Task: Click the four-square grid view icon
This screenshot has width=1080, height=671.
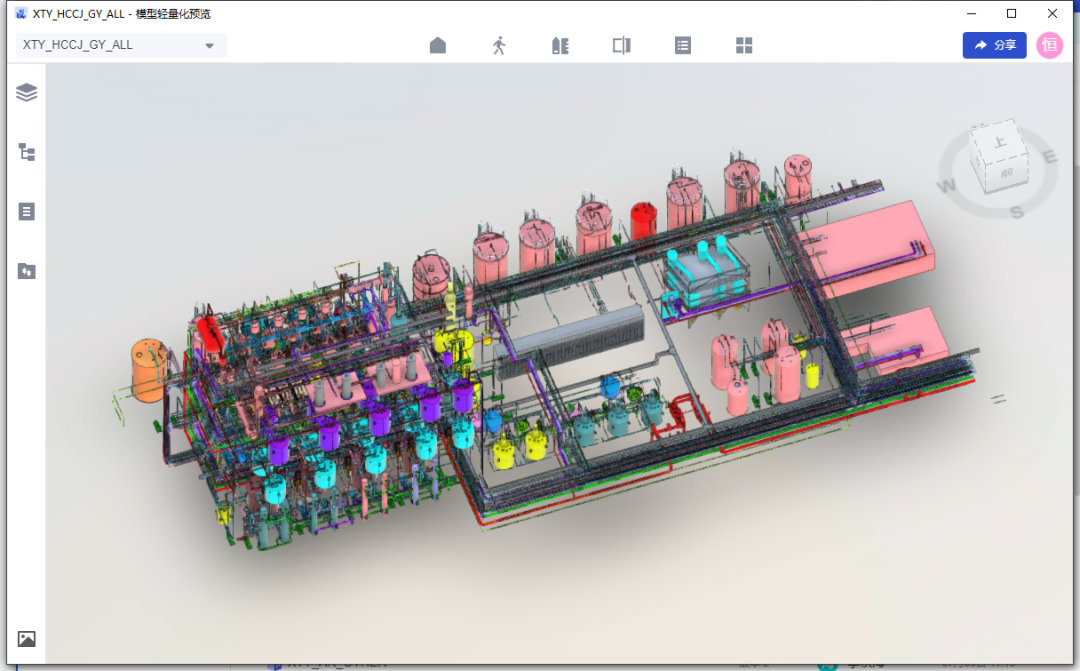Action: 744,45
